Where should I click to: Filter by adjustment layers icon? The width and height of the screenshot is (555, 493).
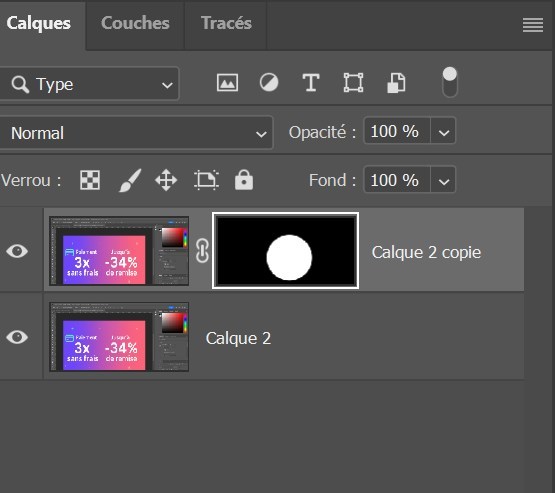(269, 83)
